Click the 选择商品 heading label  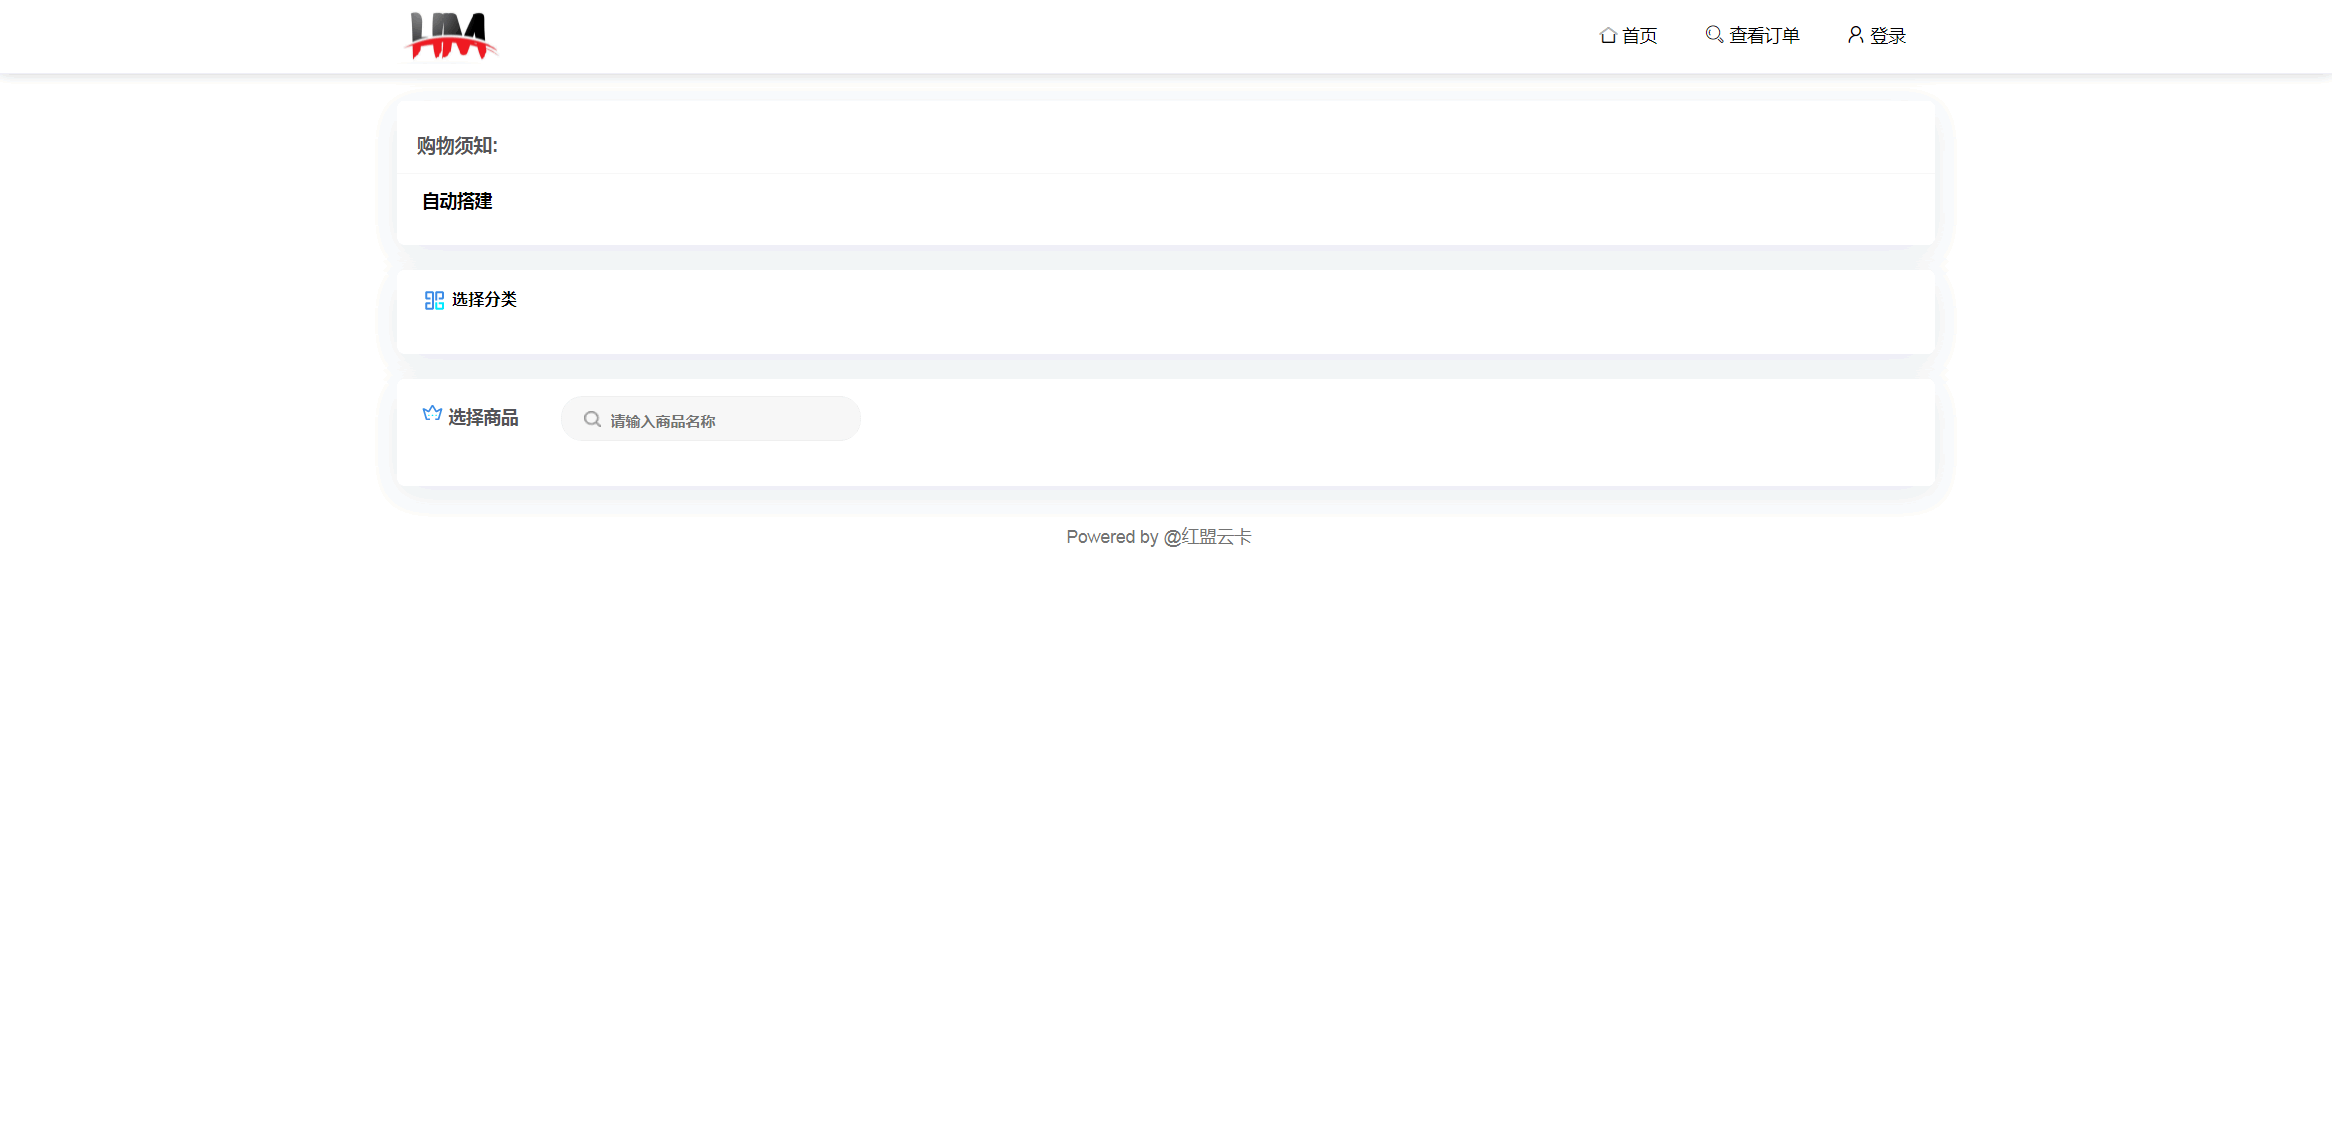pos(483,417)
